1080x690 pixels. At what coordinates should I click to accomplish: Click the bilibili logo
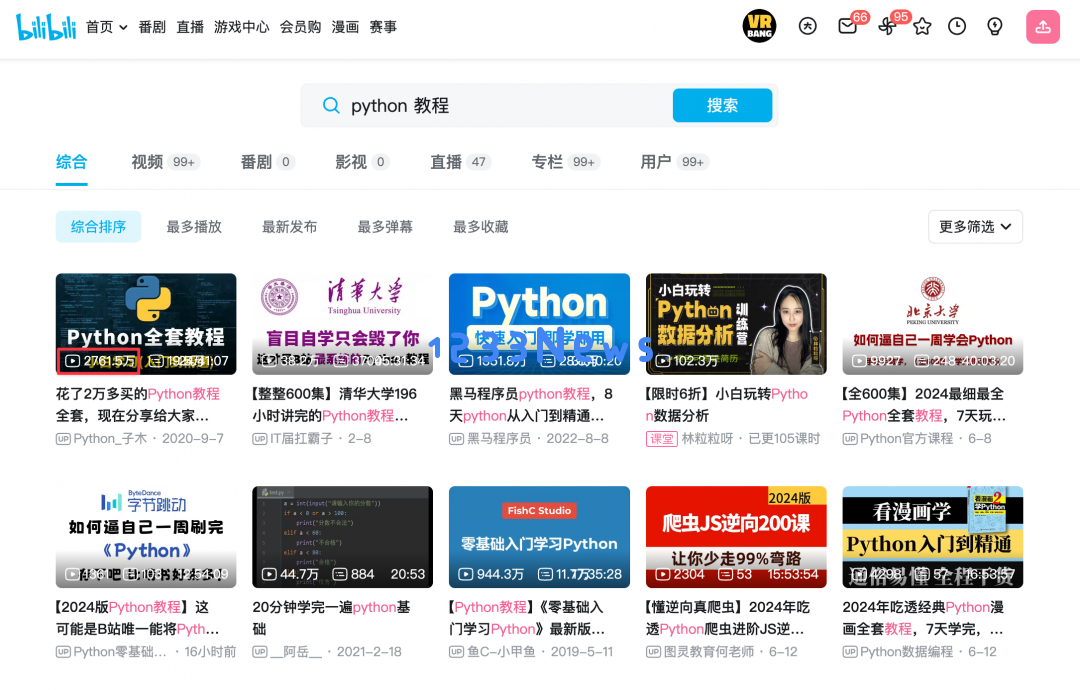46,27
